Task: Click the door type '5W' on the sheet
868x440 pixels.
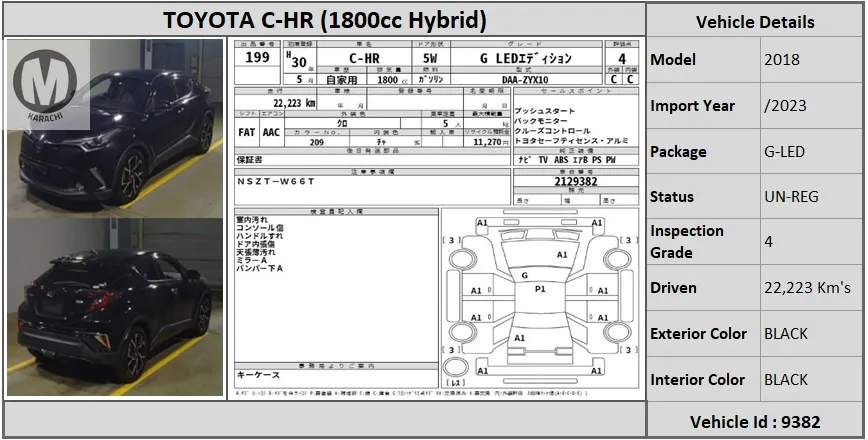Action: pos(430,58)
